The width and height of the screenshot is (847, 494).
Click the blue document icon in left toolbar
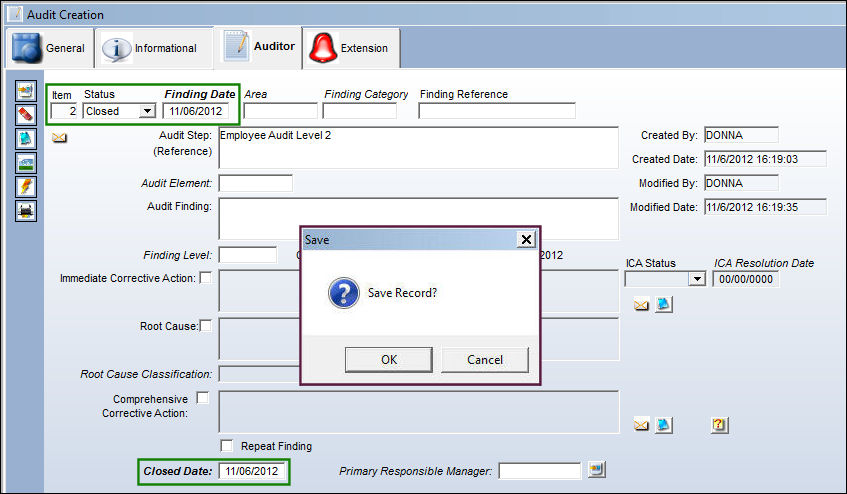[x=26, y=138]
